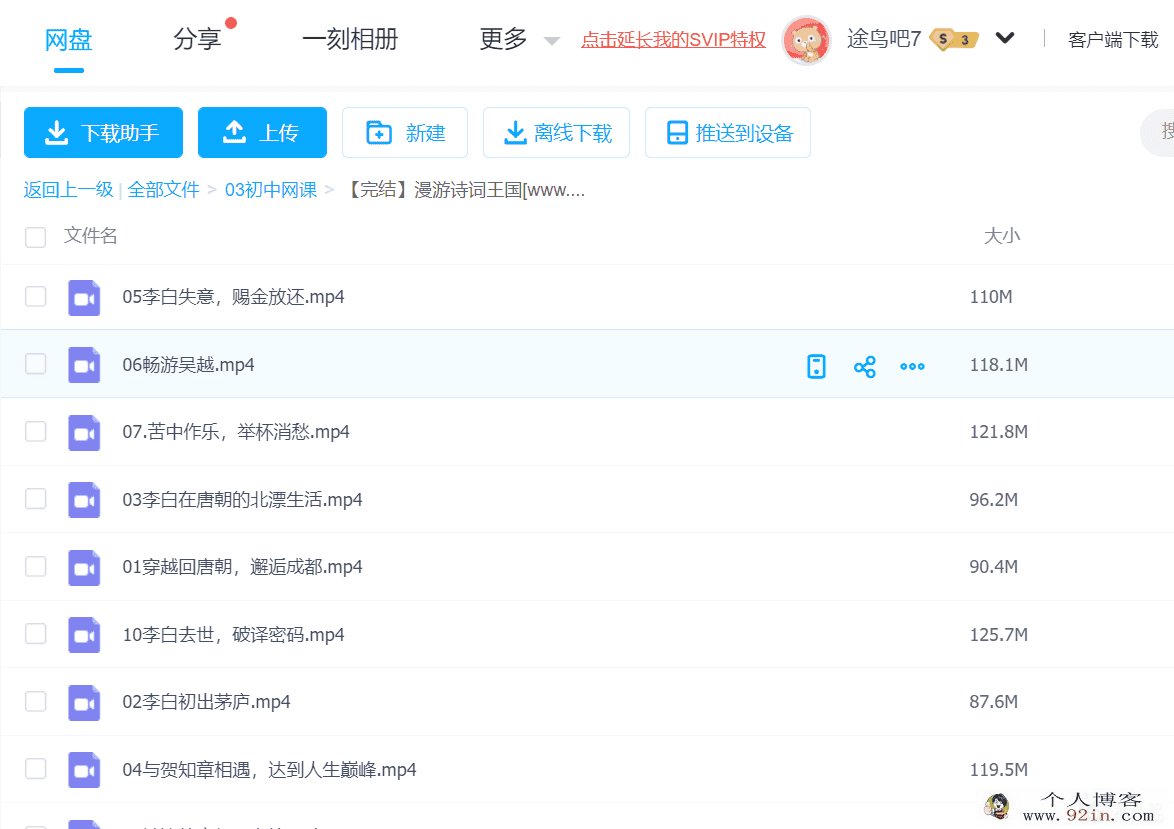Click video icon for 02李白初出茅庐.mp4
This screenshot has width=1174, height=829.
(x=84, y=702)
